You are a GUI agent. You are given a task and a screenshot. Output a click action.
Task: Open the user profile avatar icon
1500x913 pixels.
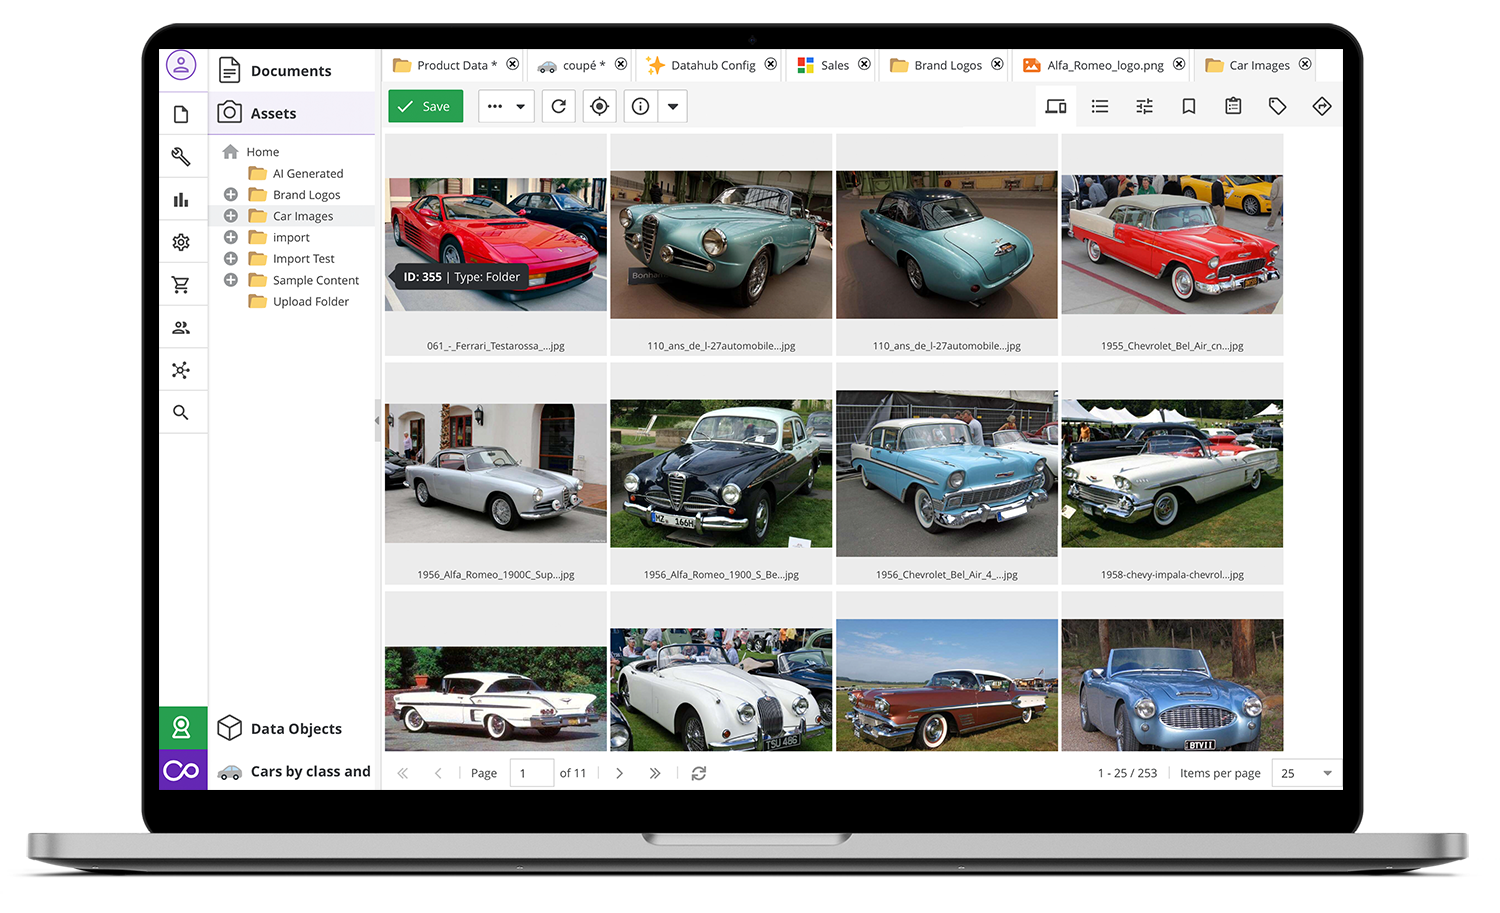click(x=181, y=66)
